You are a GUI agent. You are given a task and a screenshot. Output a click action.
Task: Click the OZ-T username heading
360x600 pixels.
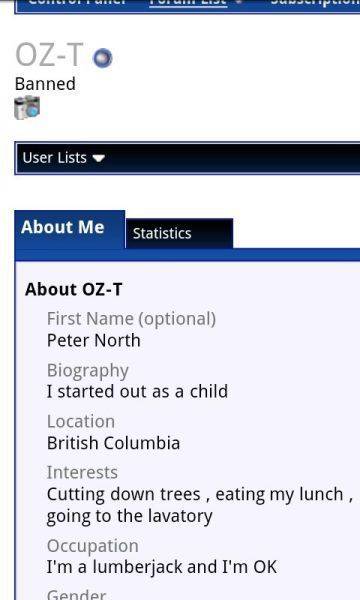(x=49, y=55)
